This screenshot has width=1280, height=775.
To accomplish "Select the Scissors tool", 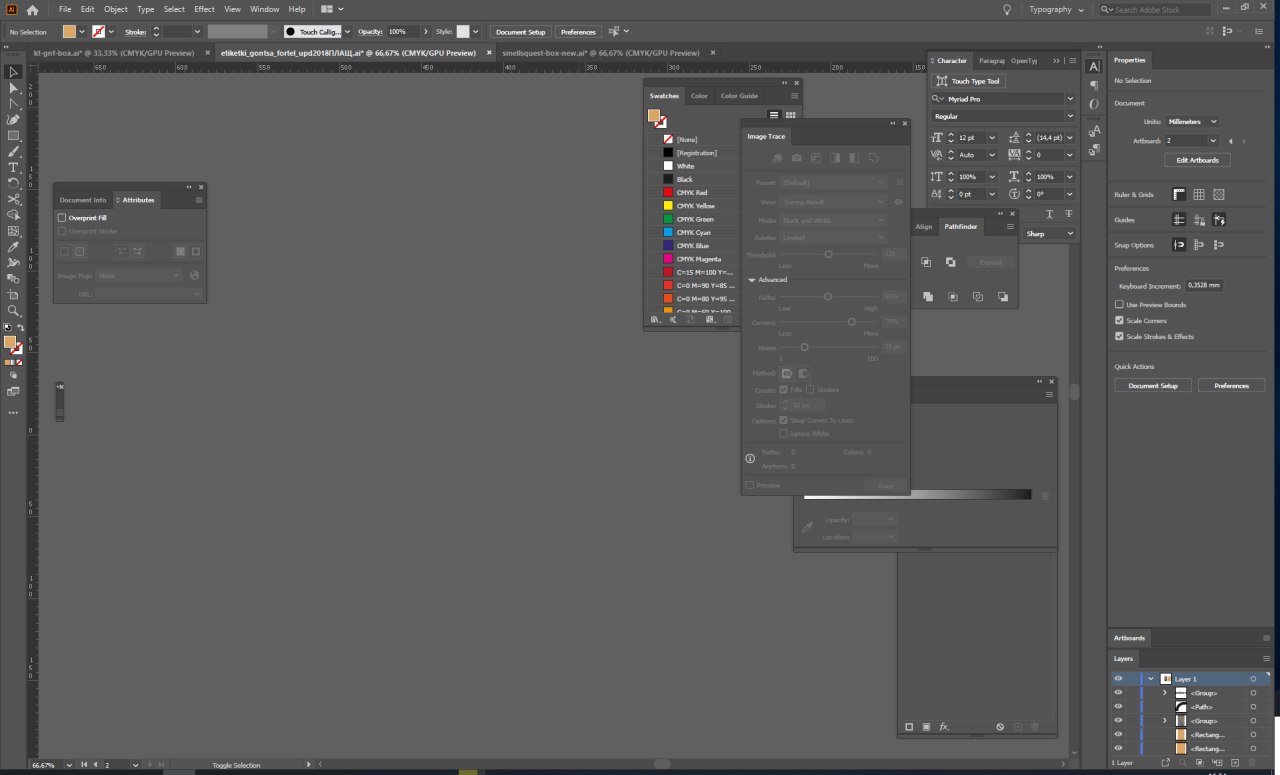I will point(14,200).
